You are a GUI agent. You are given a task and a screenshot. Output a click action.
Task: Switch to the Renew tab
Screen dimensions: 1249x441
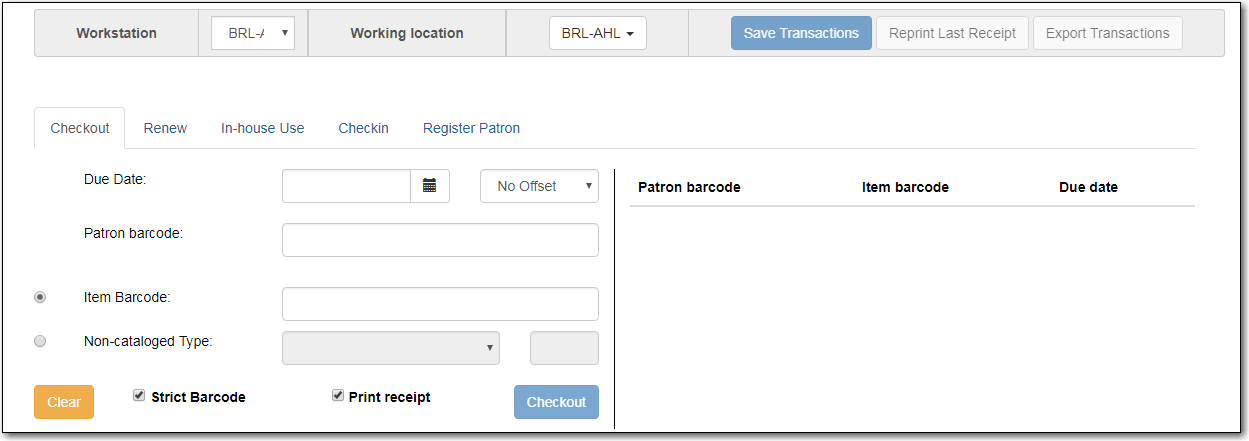[x=165, y=128]
